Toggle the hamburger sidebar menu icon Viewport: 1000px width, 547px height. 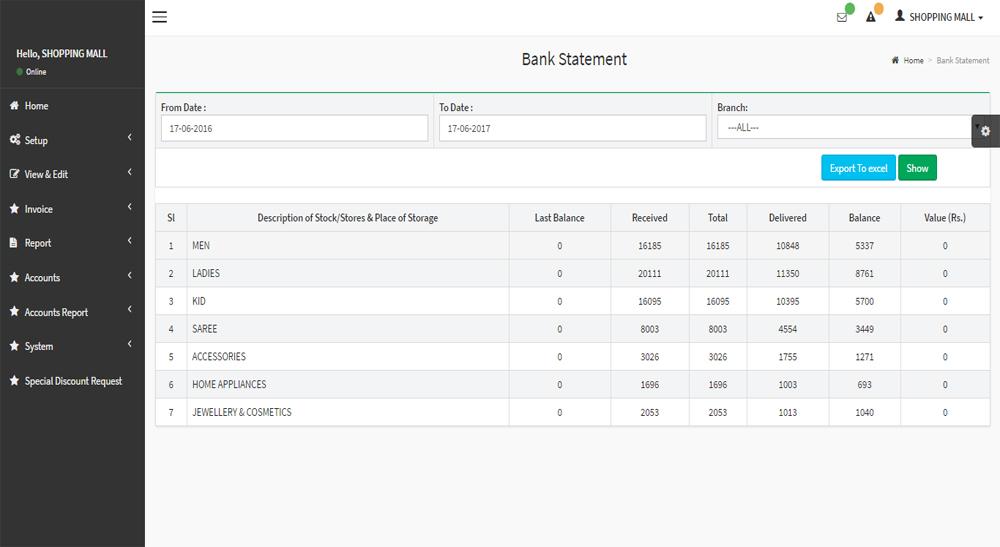point(159,17)
